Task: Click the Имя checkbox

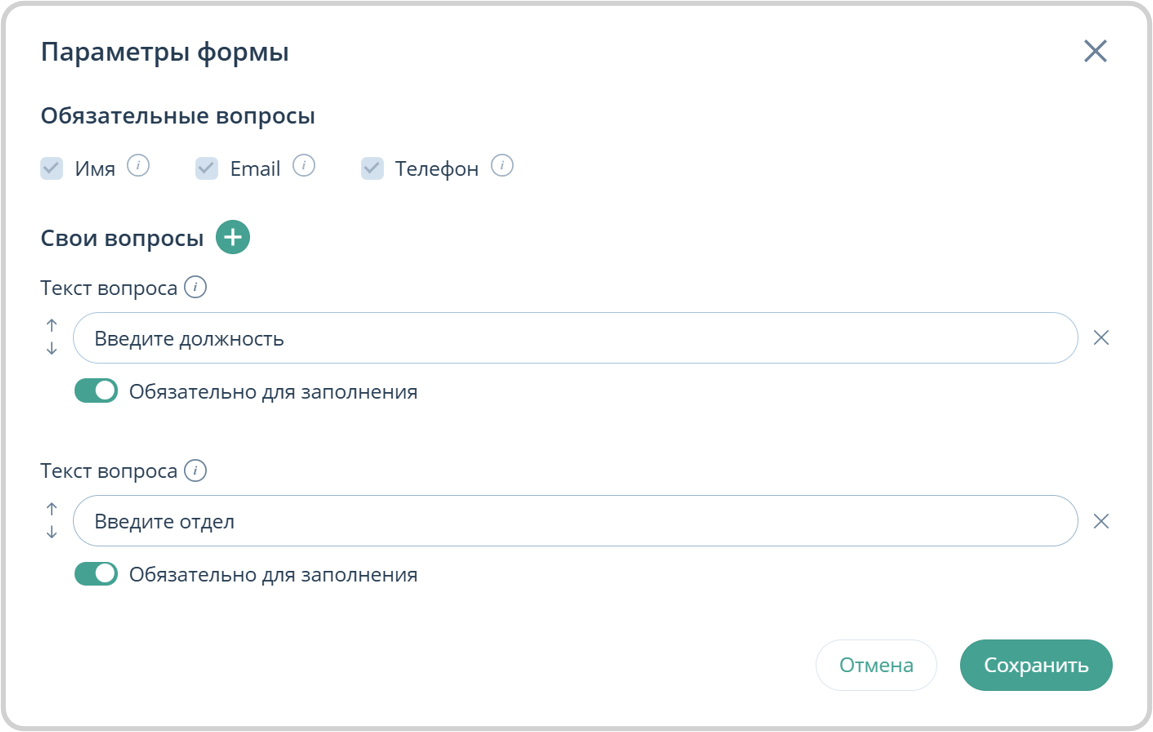Action: [51, 167]
